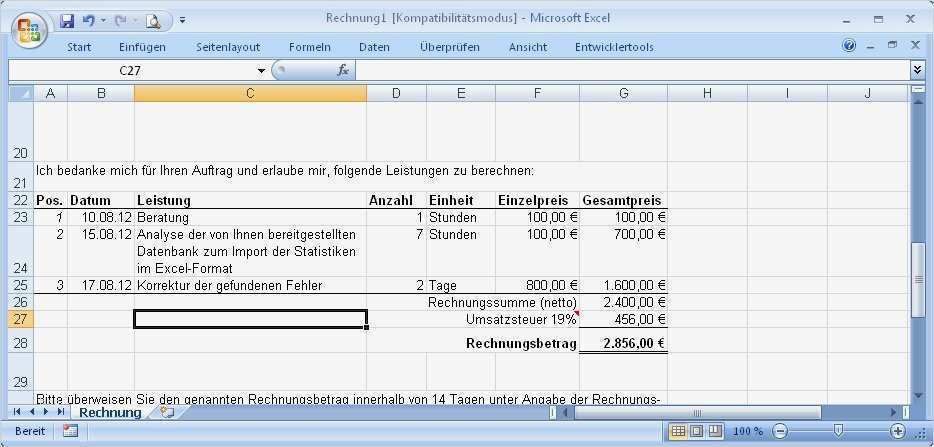Click the 100 % zoom level button

(x=748, y=431)
